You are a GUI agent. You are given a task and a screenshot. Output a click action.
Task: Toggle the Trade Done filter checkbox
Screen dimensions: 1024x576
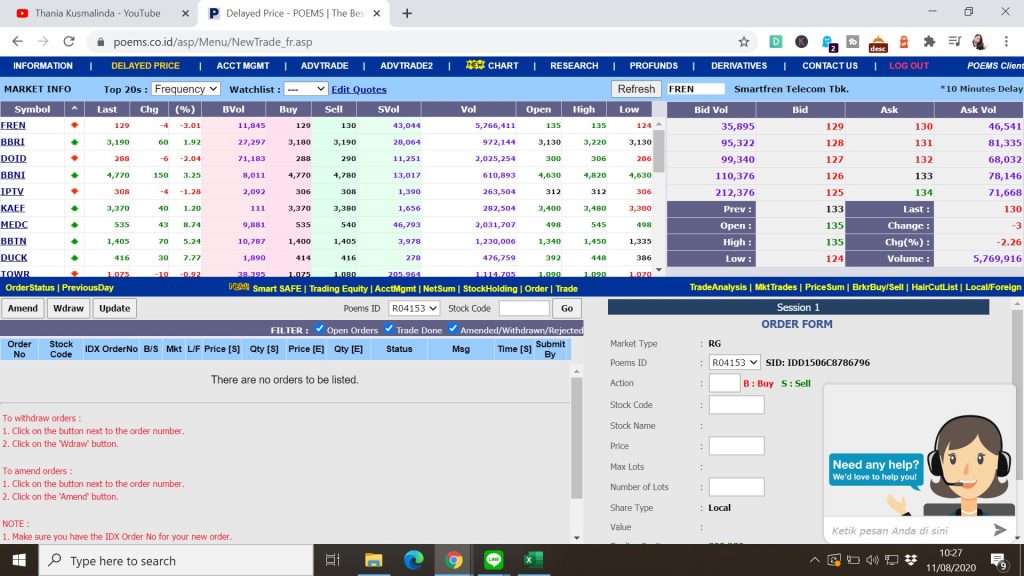pos(389,329)
